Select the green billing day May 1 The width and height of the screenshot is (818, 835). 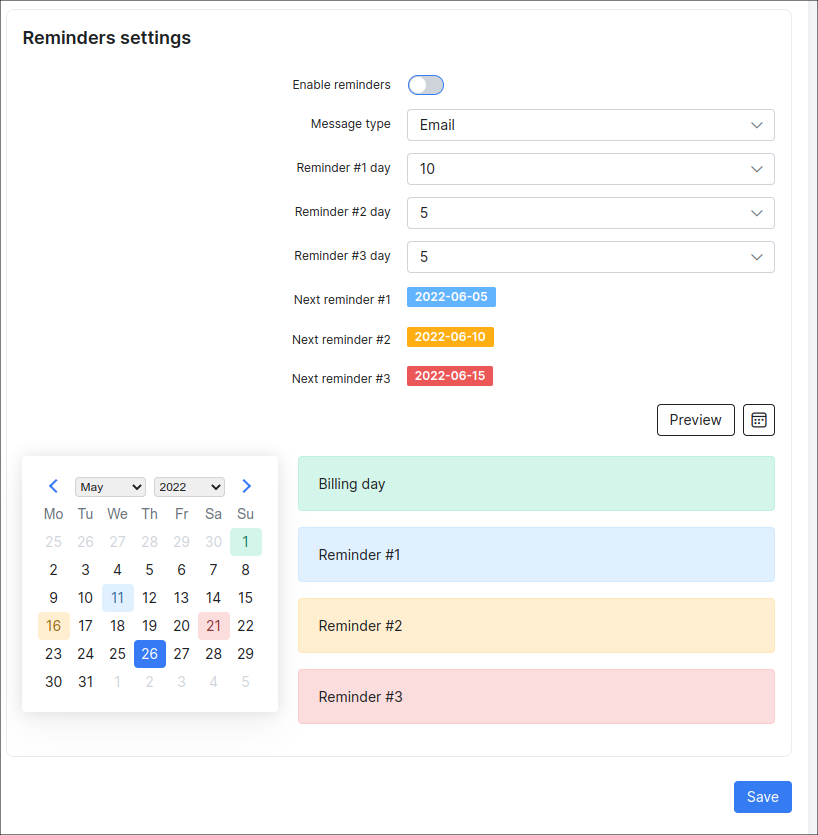(245, 542)
